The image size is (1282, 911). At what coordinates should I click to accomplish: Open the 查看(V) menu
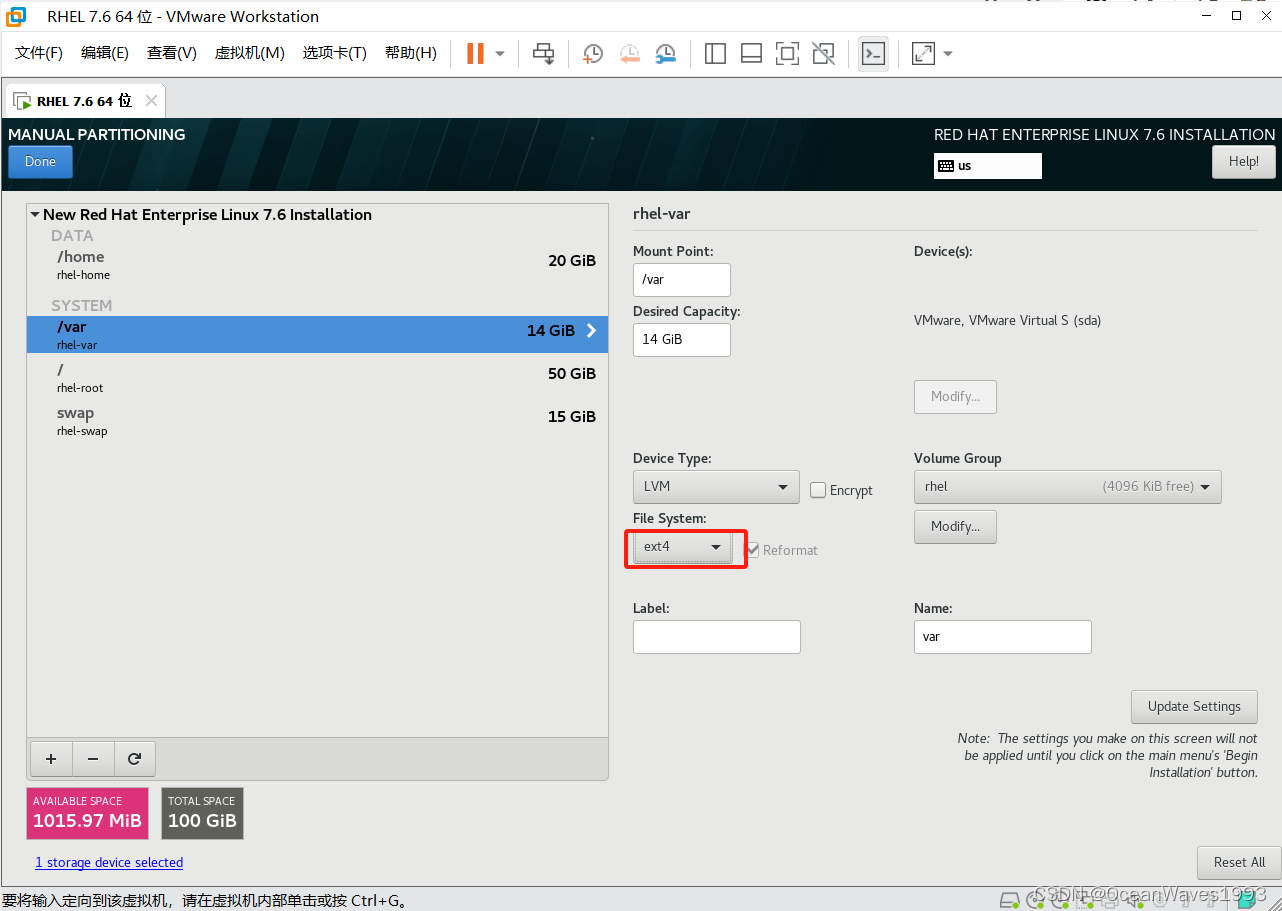click(x=172, y=53)
